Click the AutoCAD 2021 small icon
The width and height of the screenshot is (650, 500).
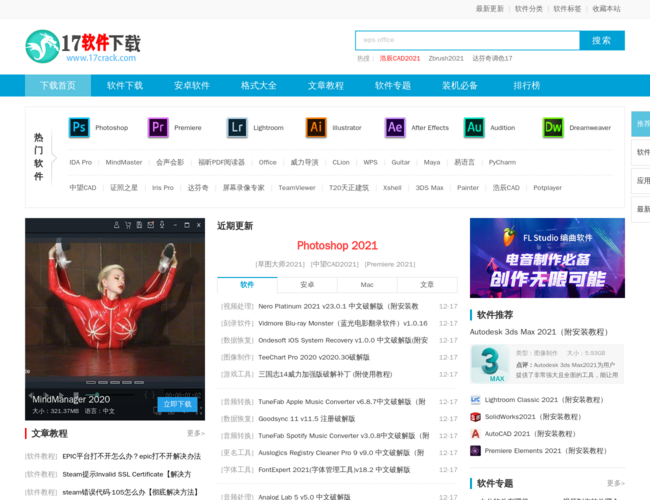tap(475, 434)
